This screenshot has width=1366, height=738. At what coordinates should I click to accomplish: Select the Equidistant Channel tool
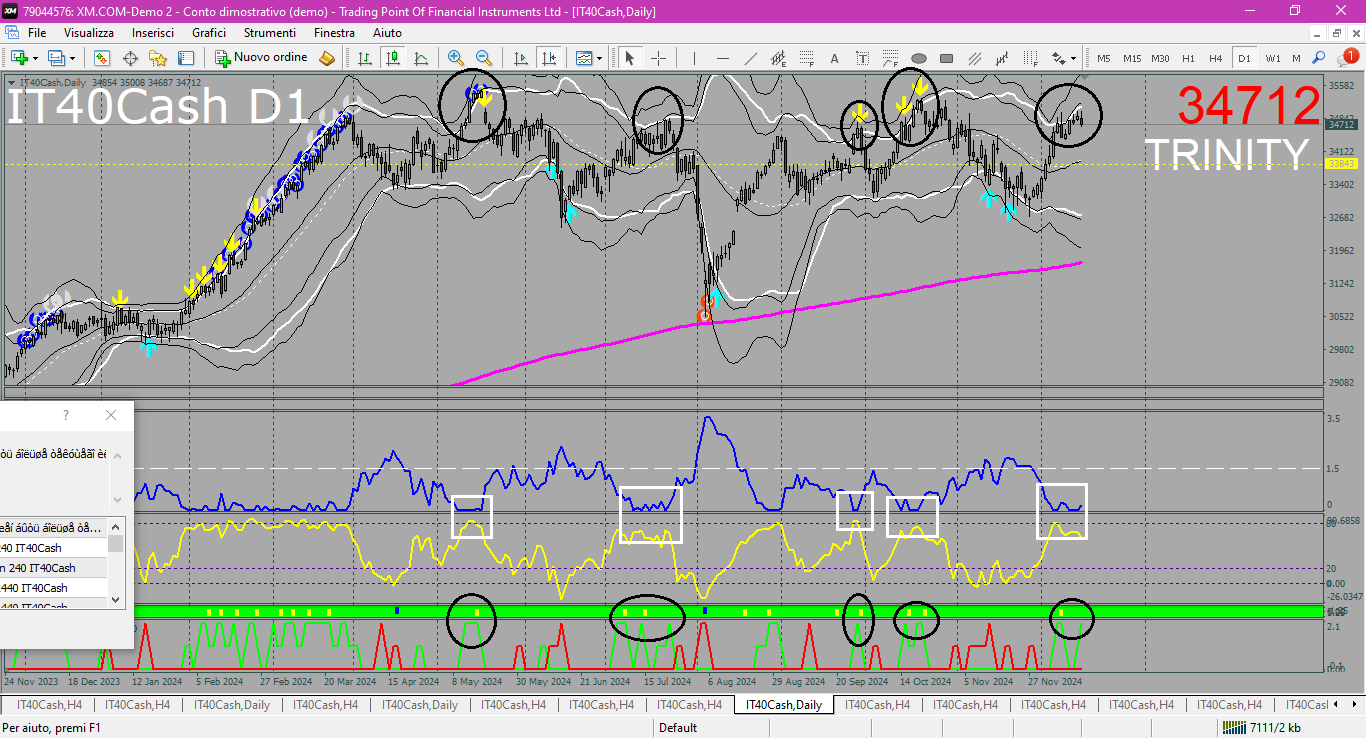pyautogui.click(x=779, y=58)
